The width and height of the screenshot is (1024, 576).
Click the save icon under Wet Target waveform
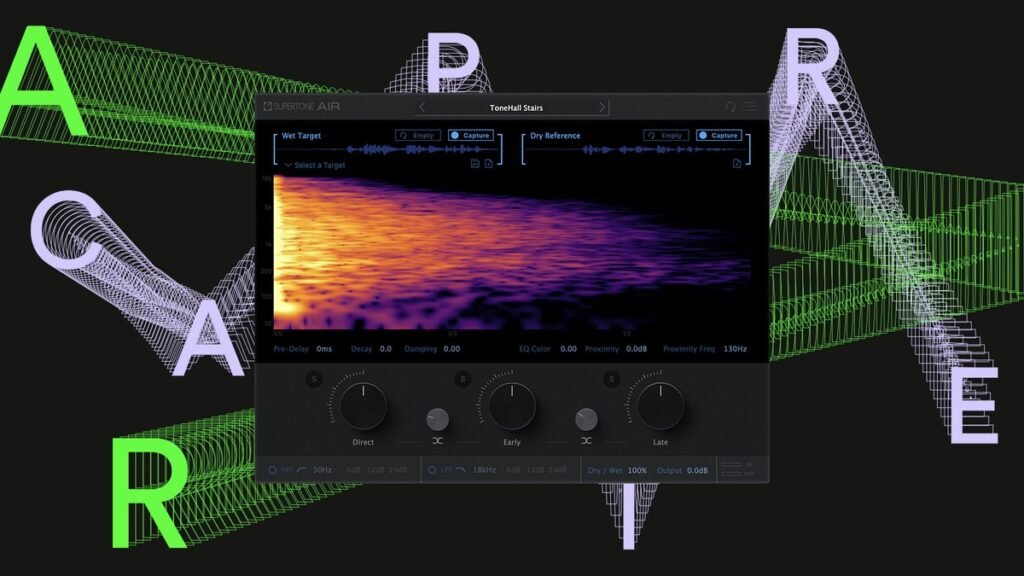click(476, 163)
